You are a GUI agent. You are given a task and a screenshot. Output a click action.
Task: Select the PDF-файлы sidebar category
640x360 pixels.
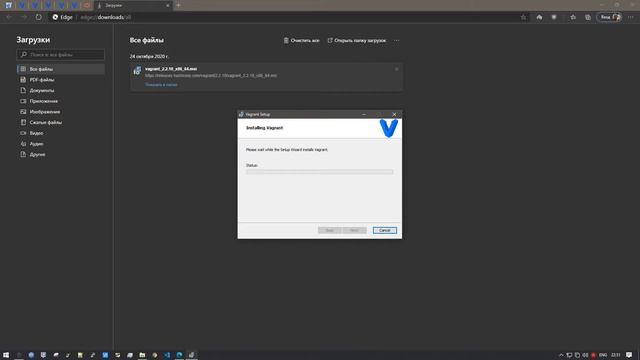coord(60,80)
